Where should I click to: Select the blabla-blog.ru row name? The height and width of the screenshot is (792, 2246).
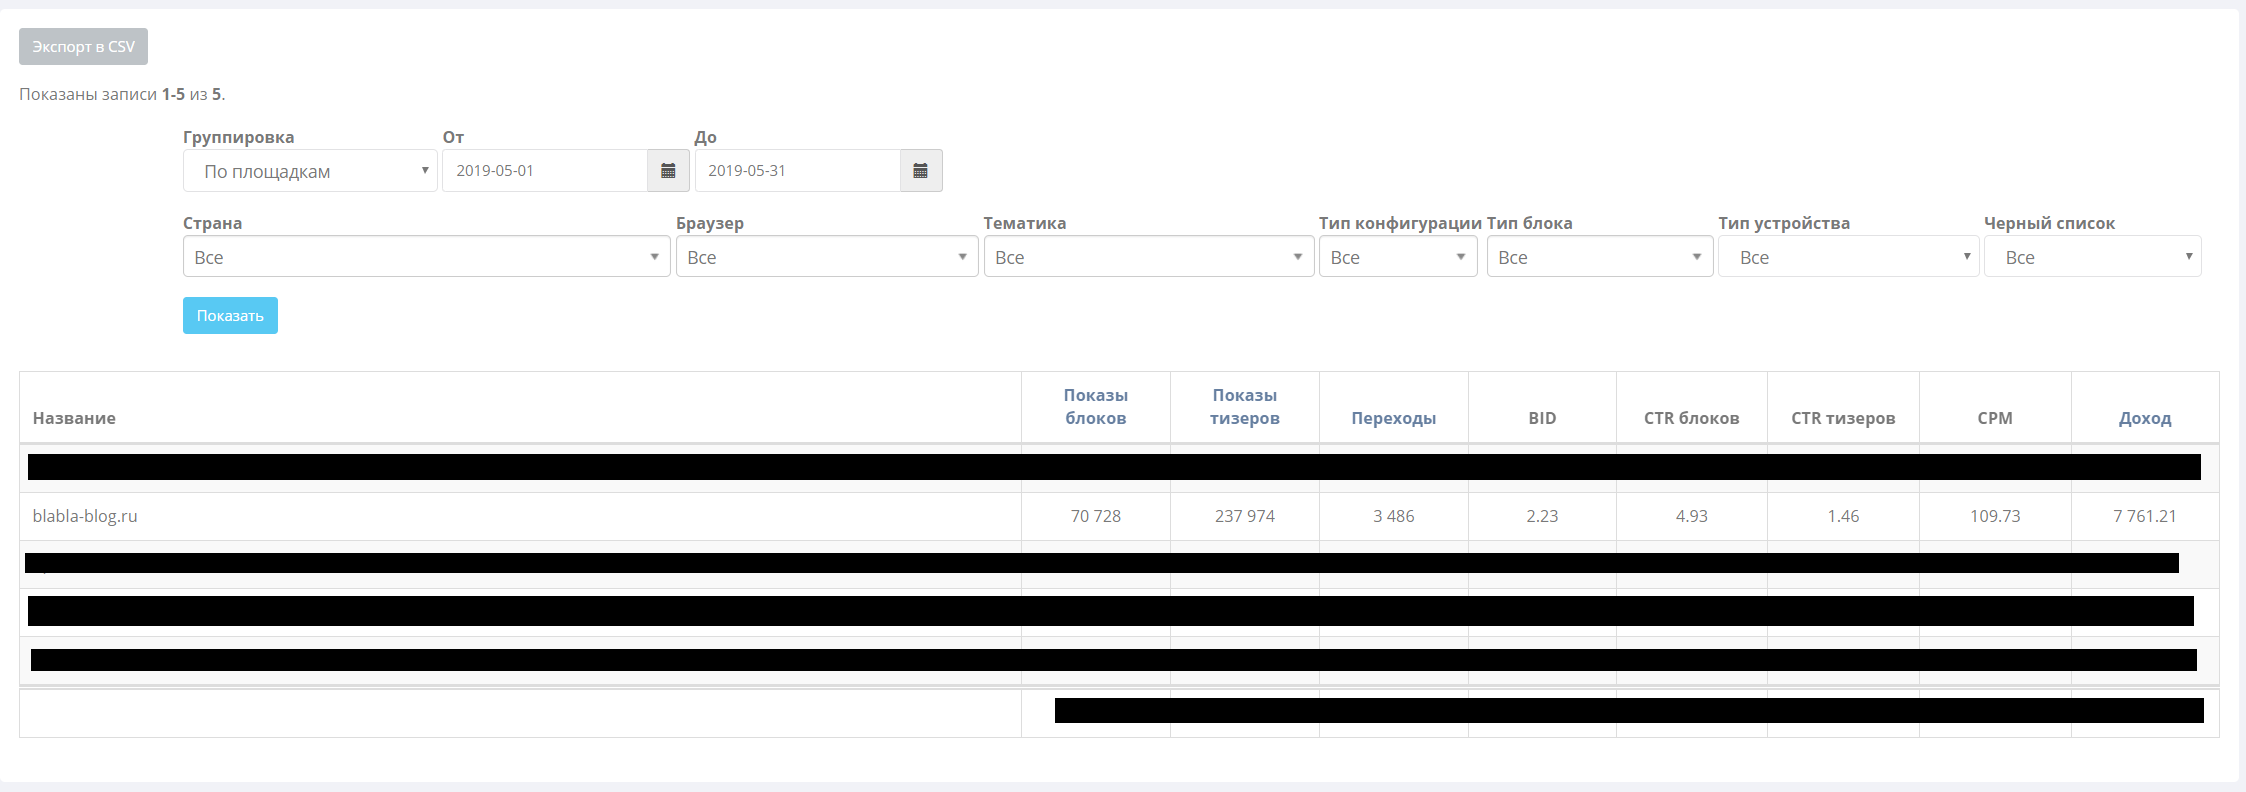pos(85,516)
